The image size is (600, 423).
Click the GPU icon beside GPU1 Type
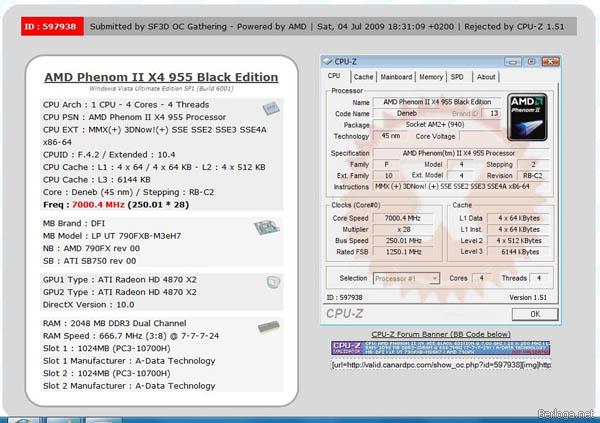coord(273,282)
